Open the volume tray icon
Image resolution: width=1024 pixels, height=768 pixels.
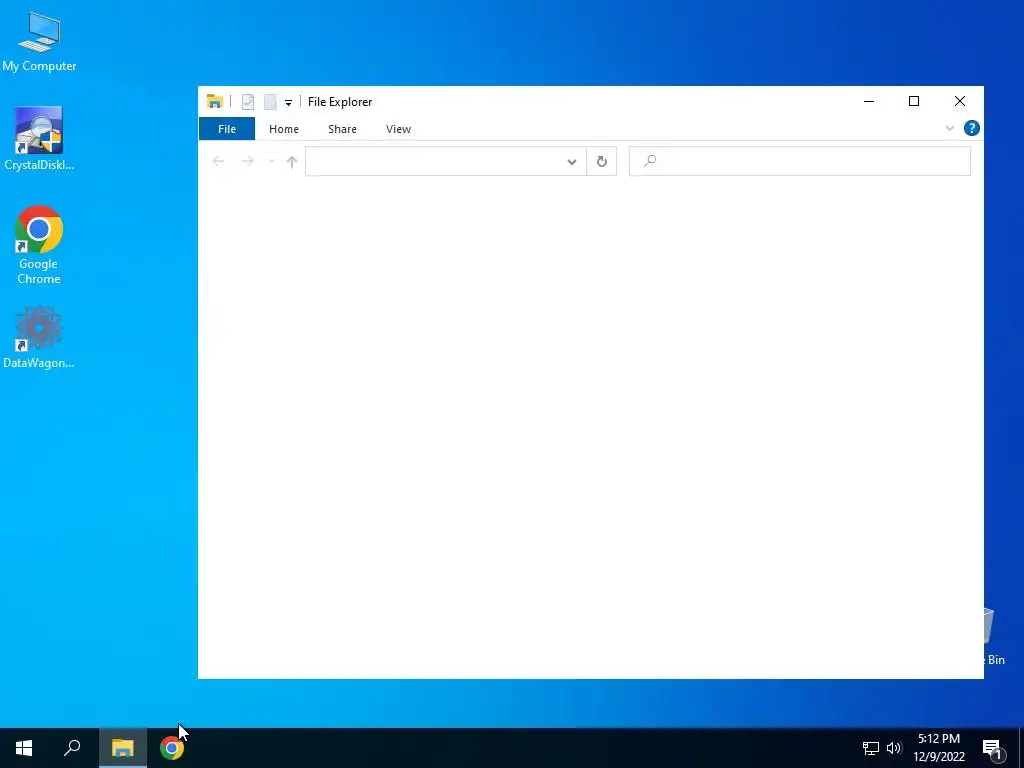coord(894,748)
